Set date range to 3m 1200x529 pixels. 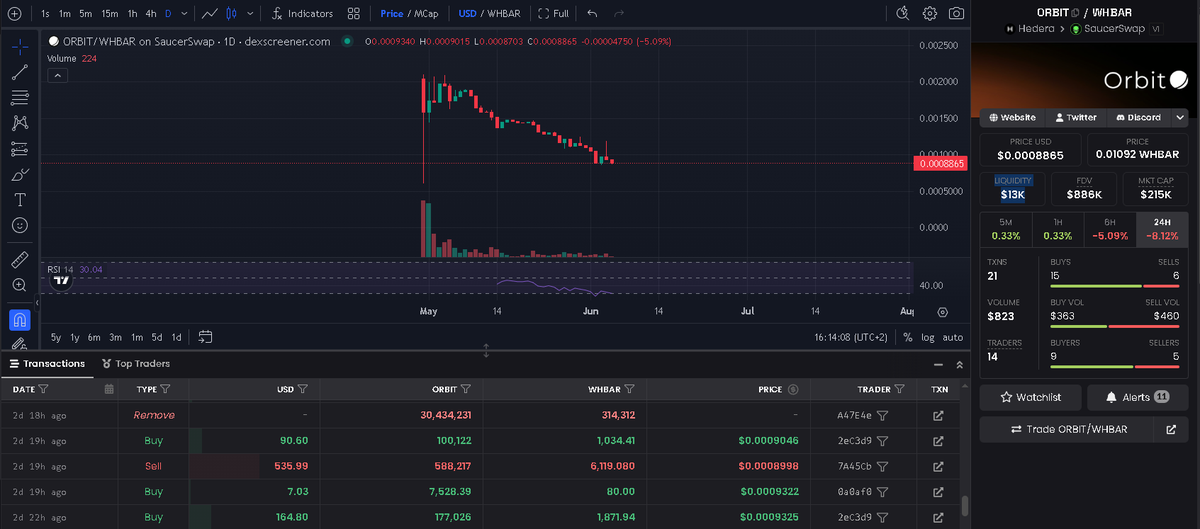click(115, 337)
